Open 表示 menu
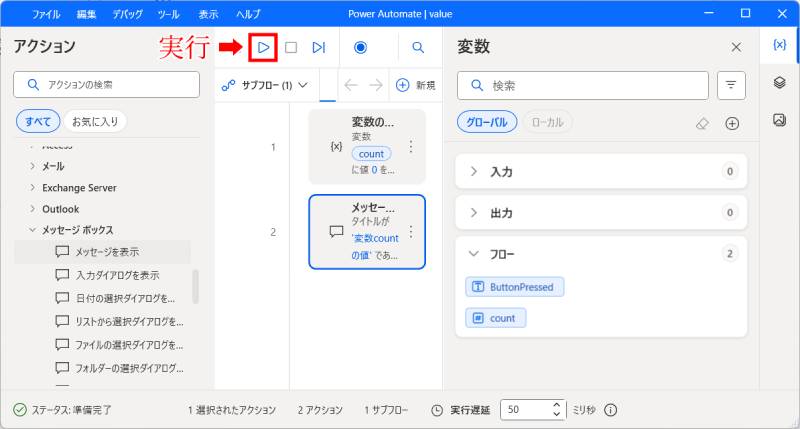This screenshot has width=800, height=429. point(208,14)
